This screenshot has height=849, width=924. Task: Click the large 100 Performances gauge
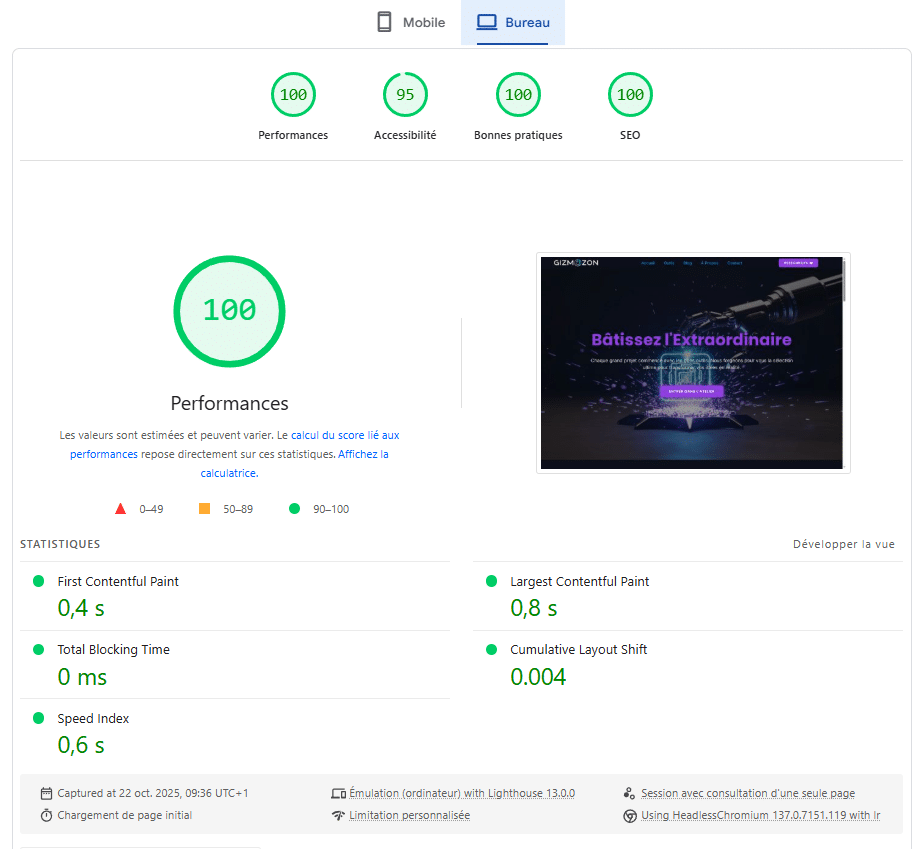[x=229, y=310]
